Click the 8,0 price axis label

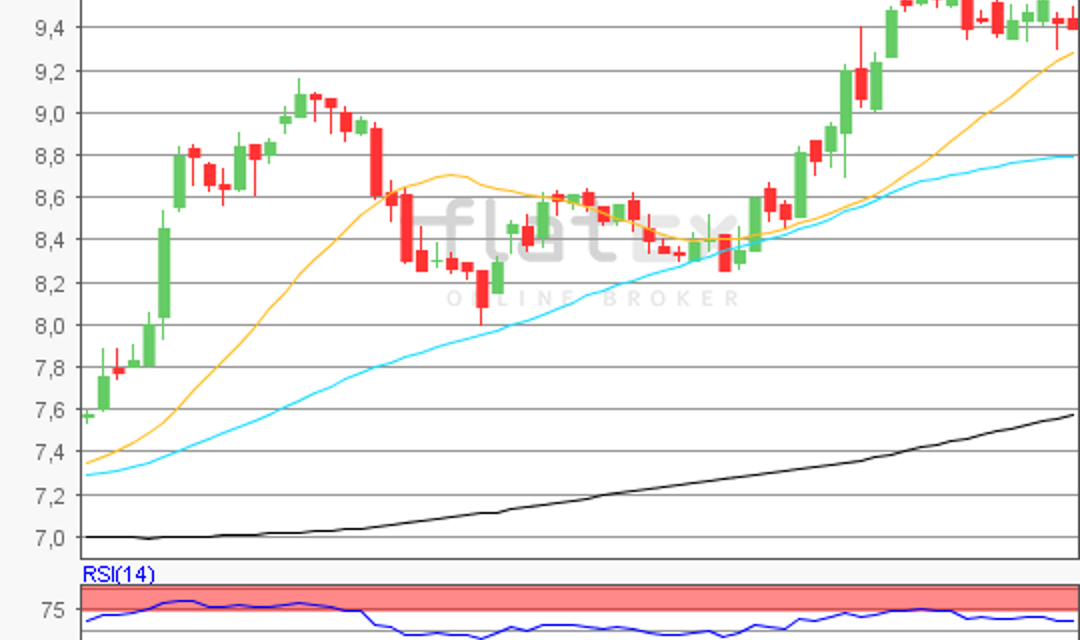click(50, 326)
